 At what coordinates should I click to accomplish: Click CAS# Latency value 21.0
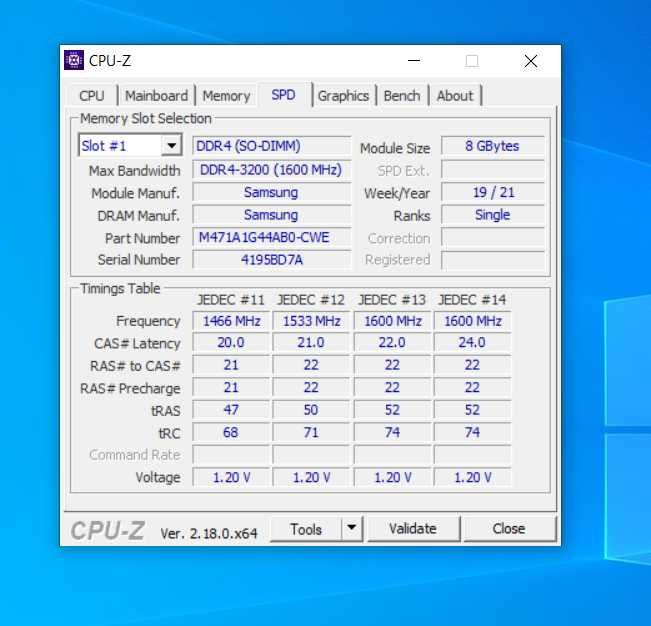click(311, 343)
